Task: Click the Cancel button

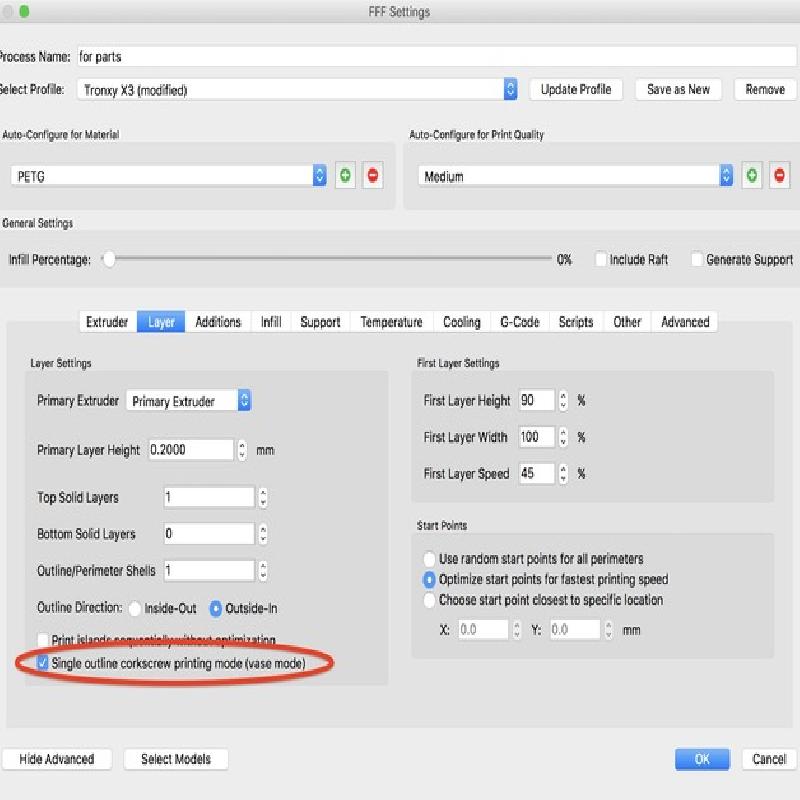Action: tap(769, 759)
